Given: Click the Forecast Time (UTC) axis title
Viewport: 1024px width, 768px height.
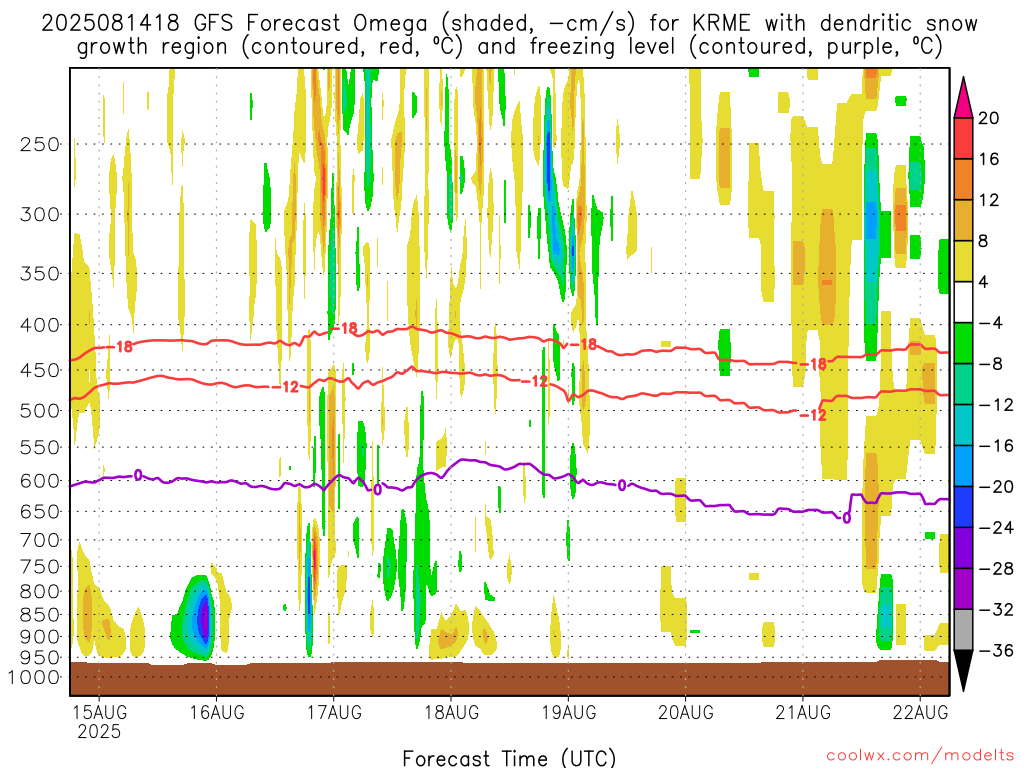Looking at the screenshot, I should [509, 758].
